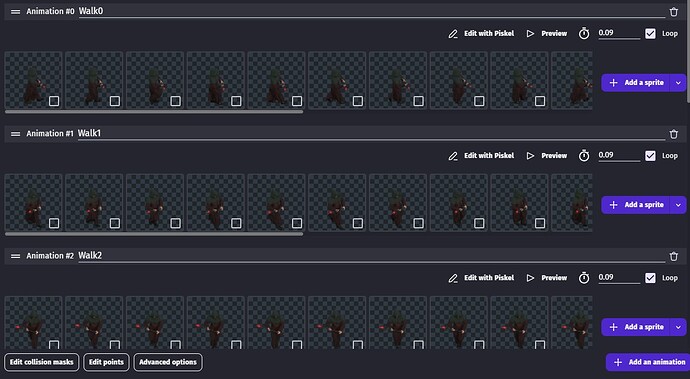The height and width of the screenshot is (379, 690).
Task: Delete the Walk0 animation with trash icon
Action: click(x=674, y=12)
